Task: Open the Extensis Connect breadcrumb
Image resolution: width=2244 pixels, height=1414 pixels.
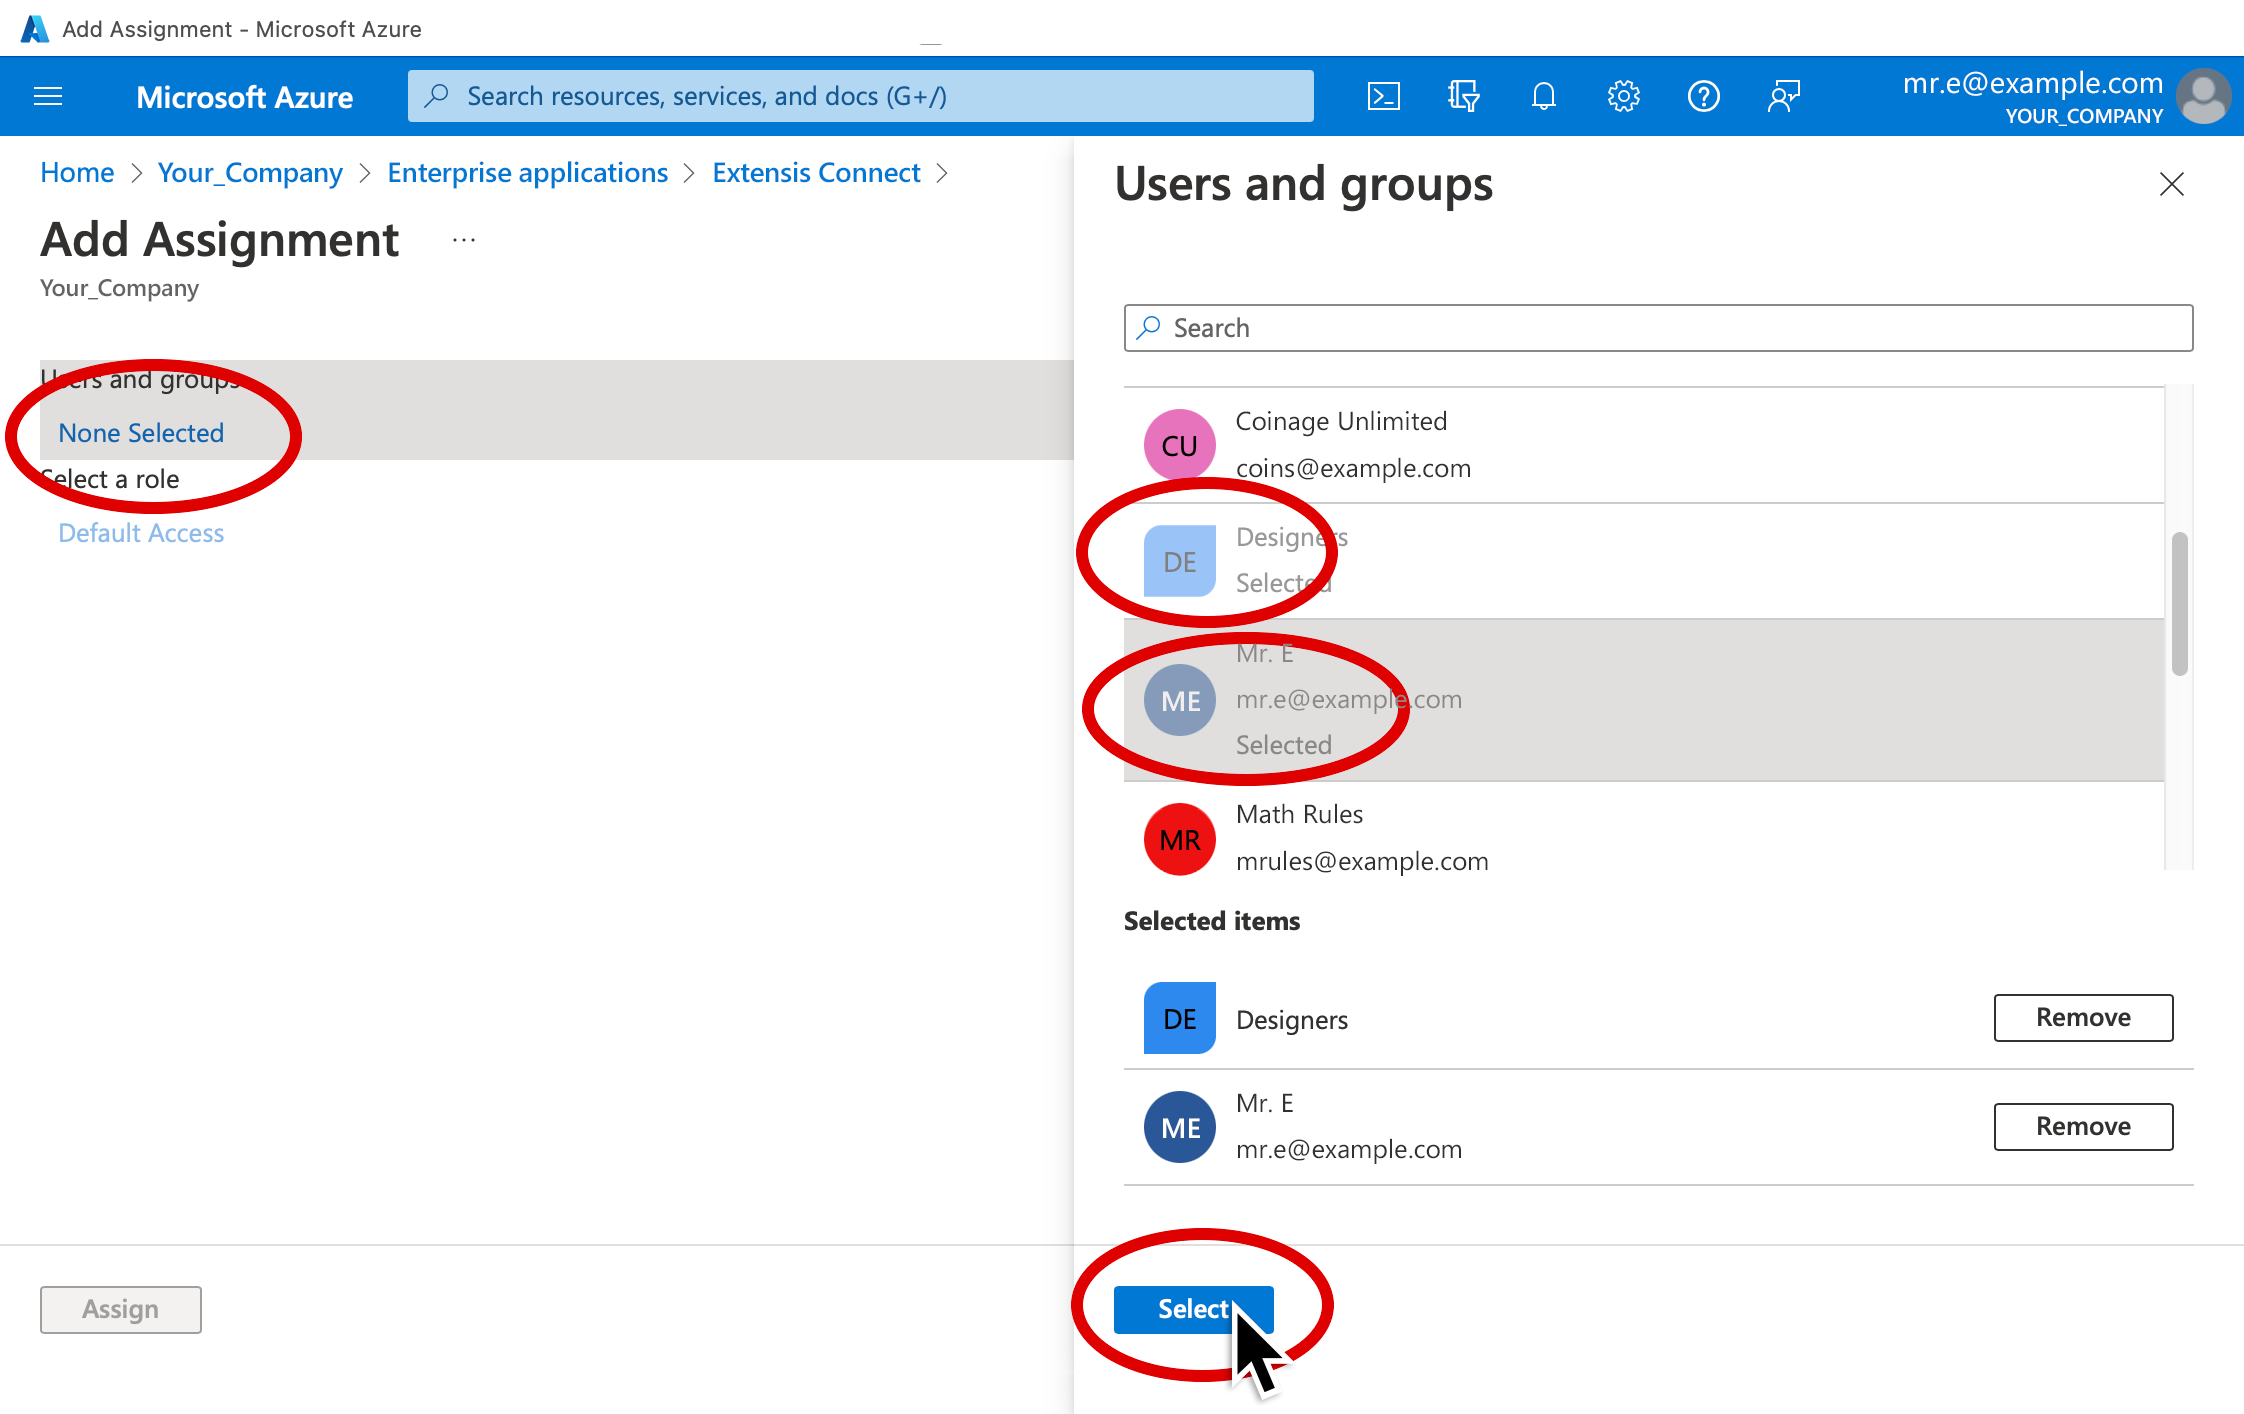Action: point(816,172)
